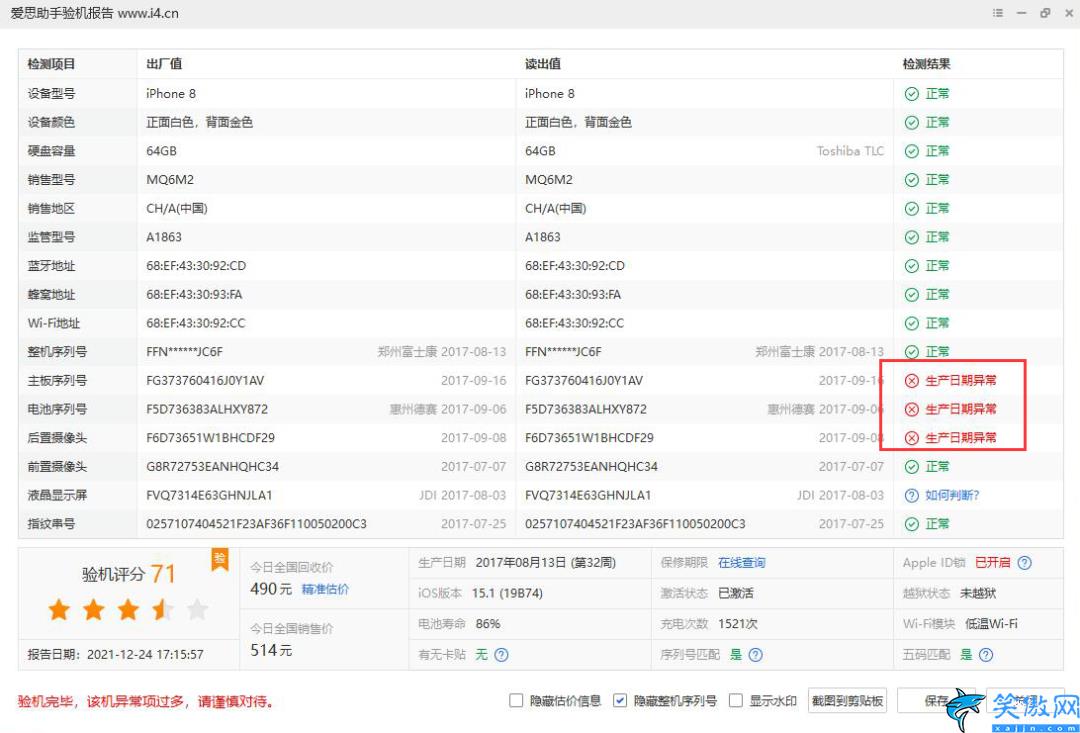Image resolution: width=1080 pixels, height=733 pixels.
Task: Enable the 显示水印 checkbox
Action: [736, 701]
